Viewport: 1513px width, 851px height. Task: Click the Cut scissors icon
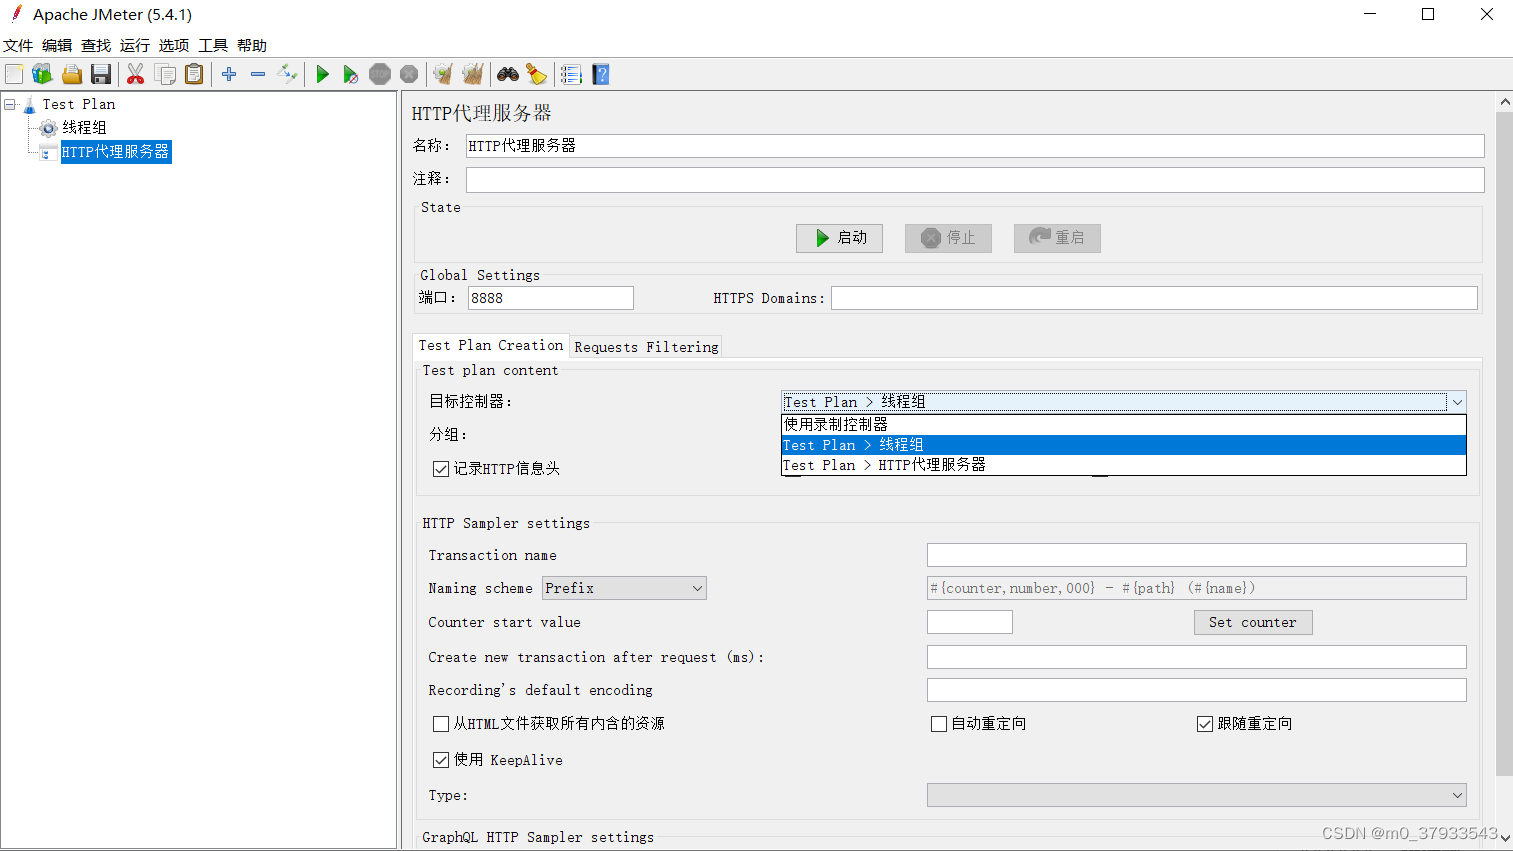coord(136,74)
